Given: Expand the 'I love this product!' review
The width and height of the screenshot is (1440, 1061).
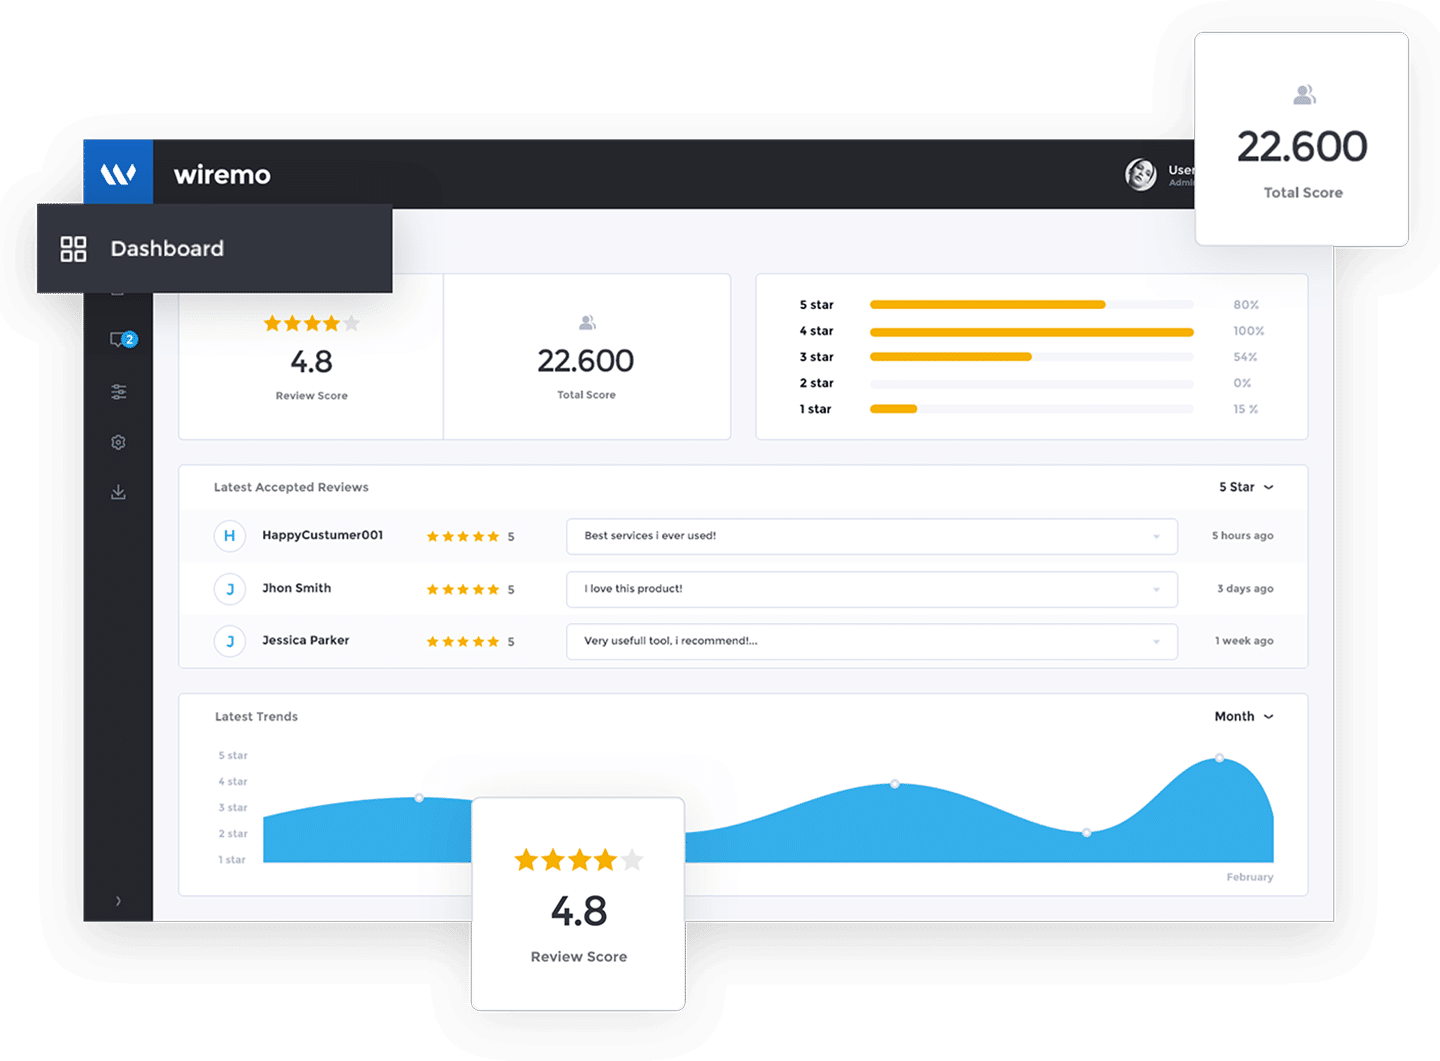Looking at the screenshot, I should (x=1156, y=590).
